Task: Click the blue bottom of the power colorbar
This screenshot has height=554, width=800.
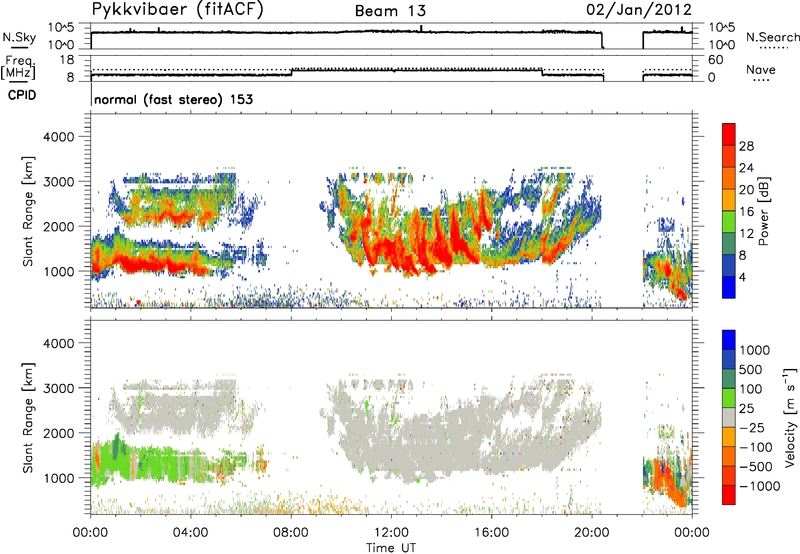Action: tap(729, 287)
